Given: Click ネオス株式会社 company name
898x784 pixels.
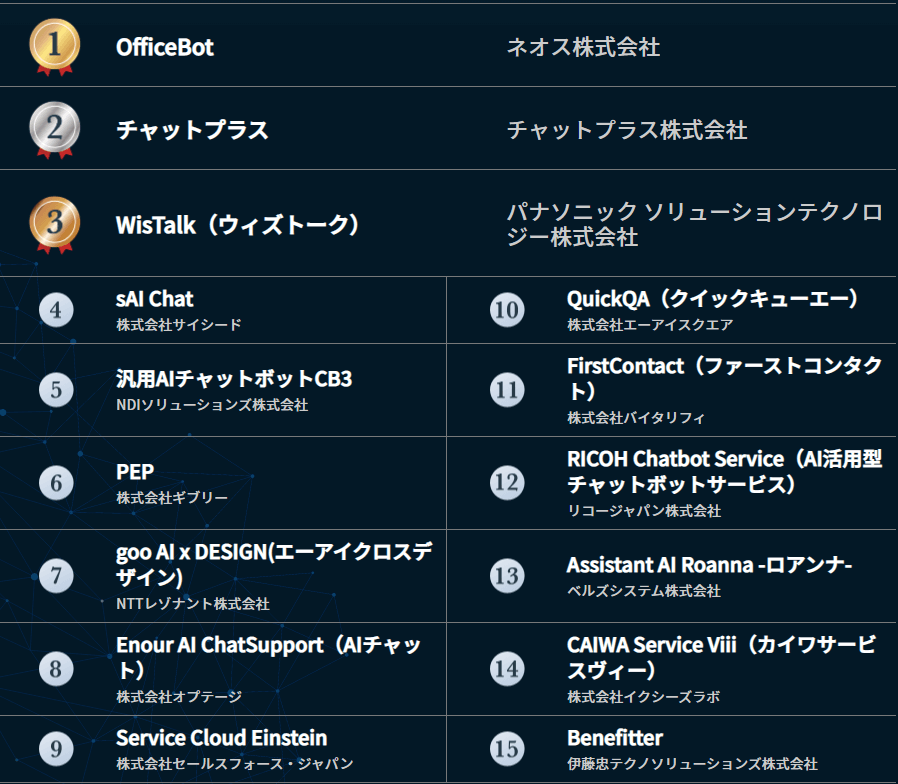Looking at the screenshot, I should tap(583, 47).
